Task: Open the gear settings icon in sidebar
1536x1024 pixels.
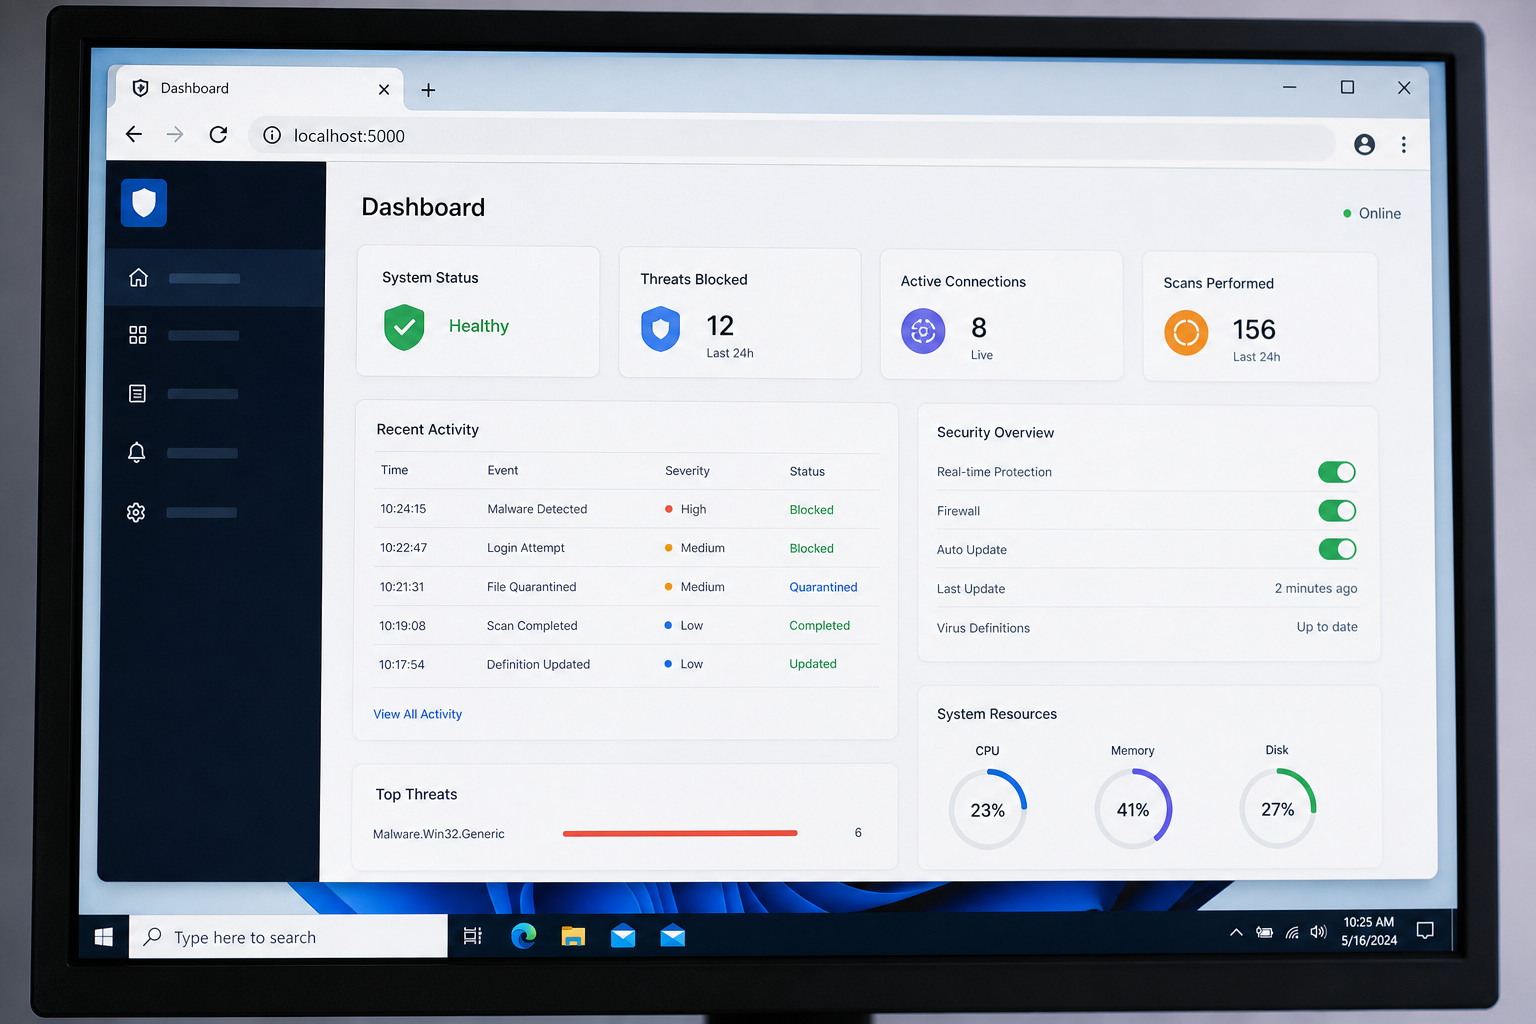Action: 136,512
